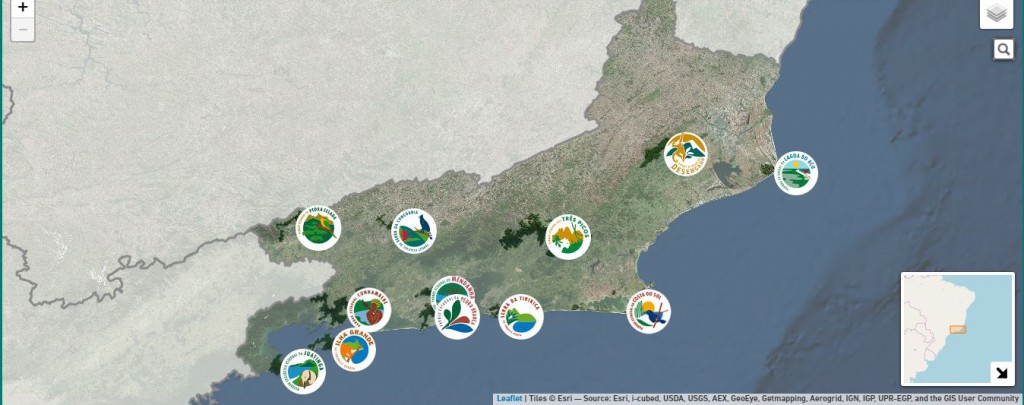Zoom out of the map
This screenshot has height=405, width=1024.
(x=23, y=30)
